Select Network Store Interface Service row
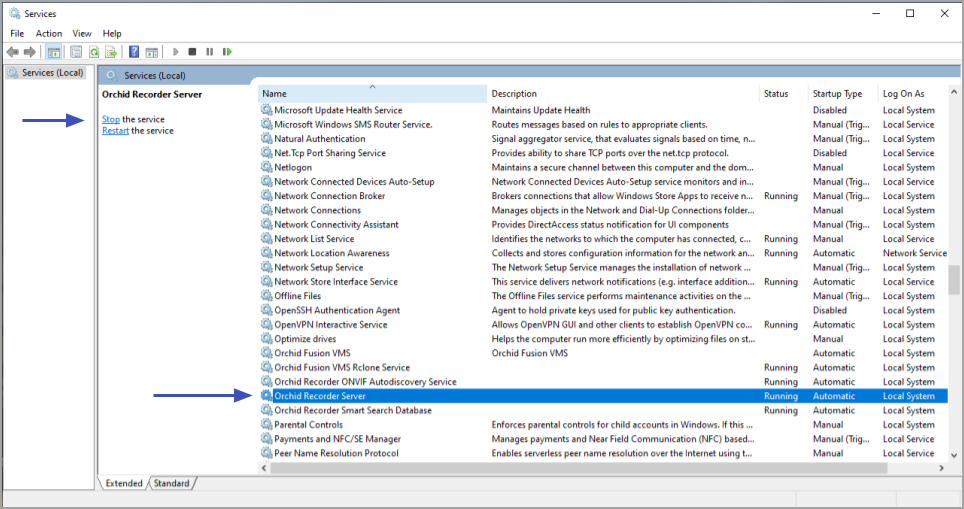 602,282
